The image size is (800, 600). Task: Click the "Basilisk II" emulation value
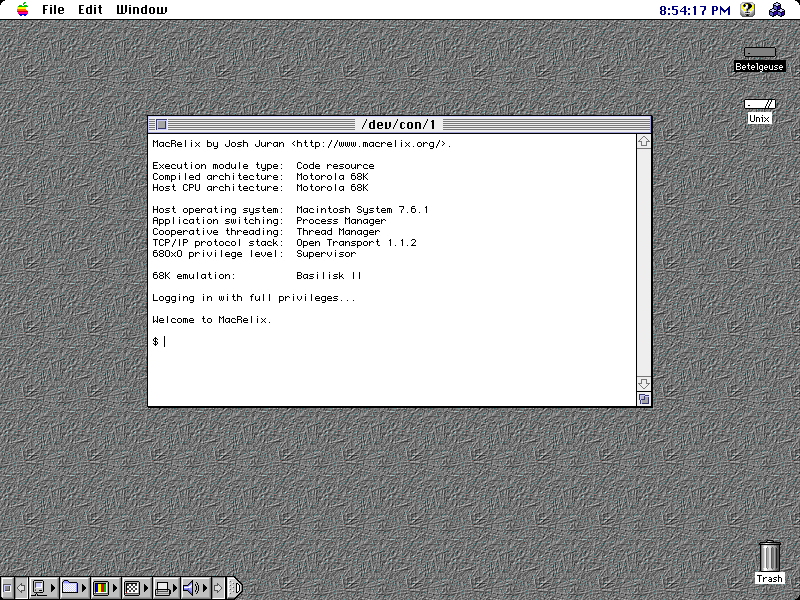[329, 276]
